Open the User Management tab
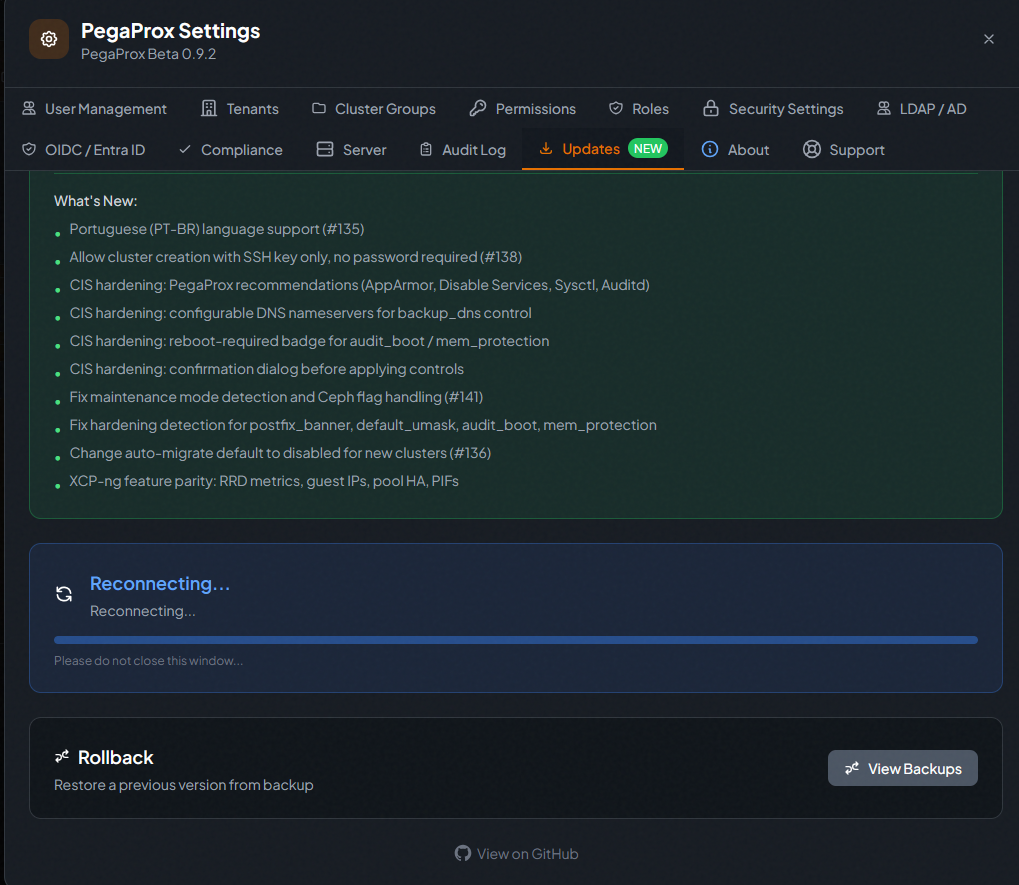The image size is (1019, 885). pos(94,109)
